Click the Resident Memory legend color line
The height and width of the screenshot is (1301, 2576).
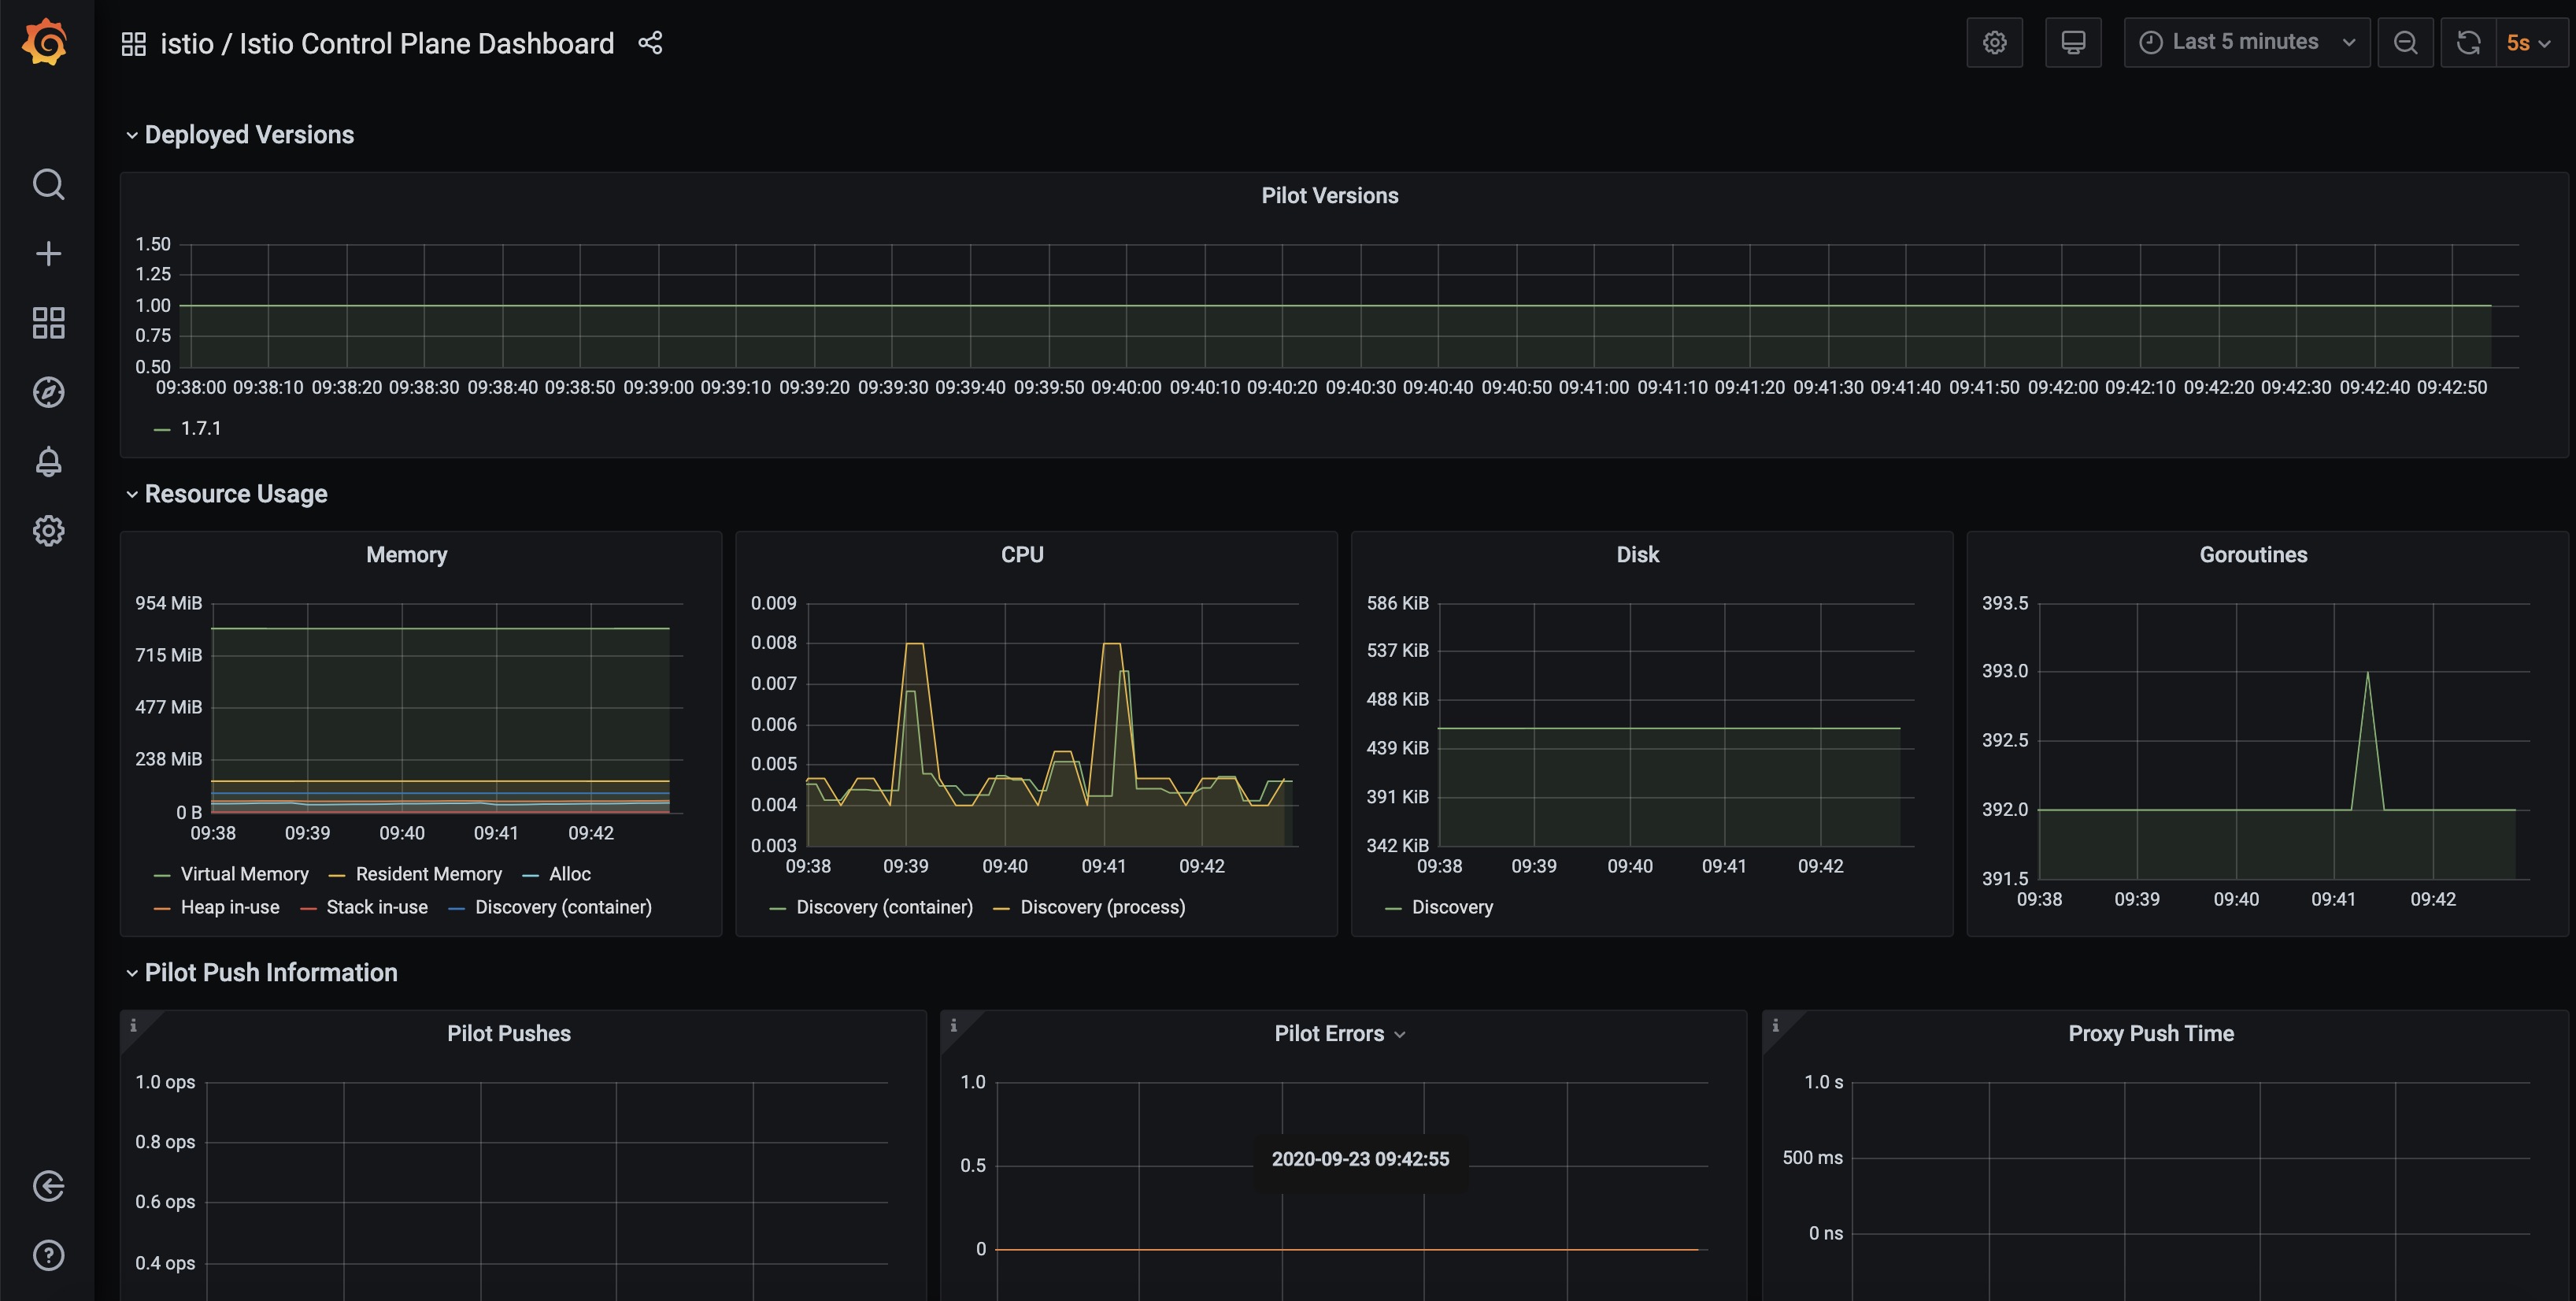(x=337, y=875)
